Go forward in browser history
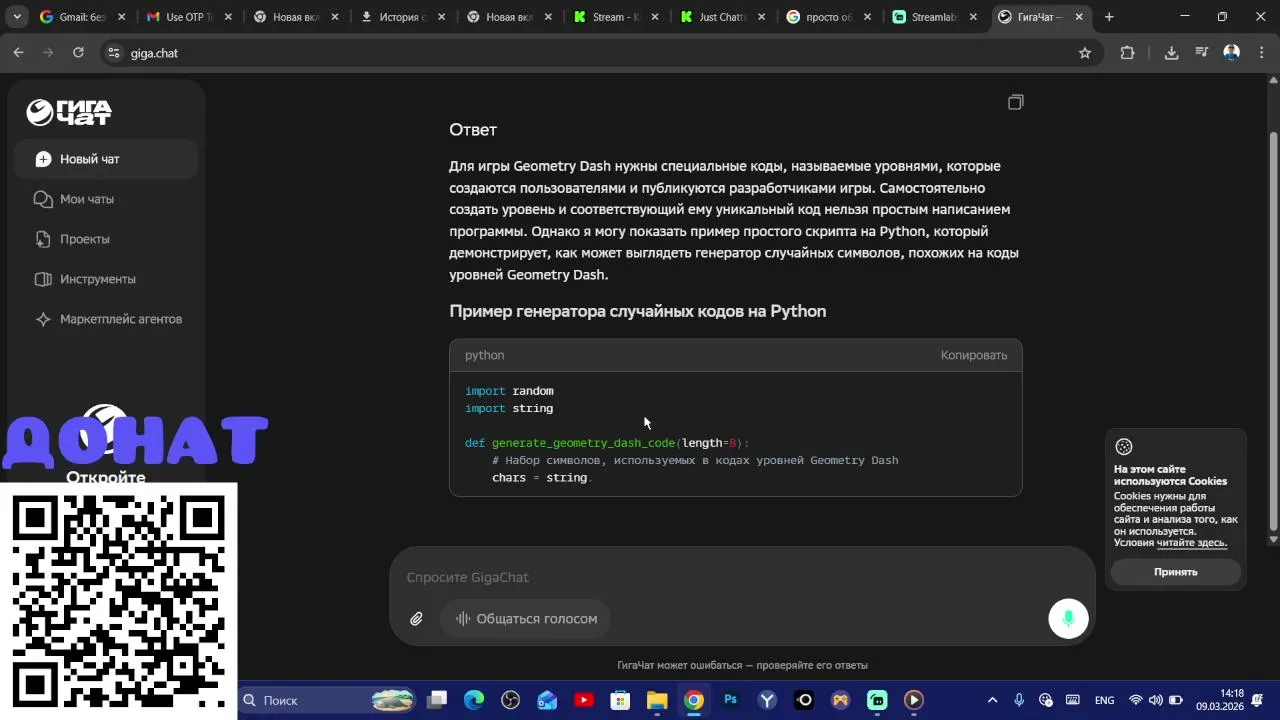Viewport: 1280px width, 720px height. click(x=48, y=53)
